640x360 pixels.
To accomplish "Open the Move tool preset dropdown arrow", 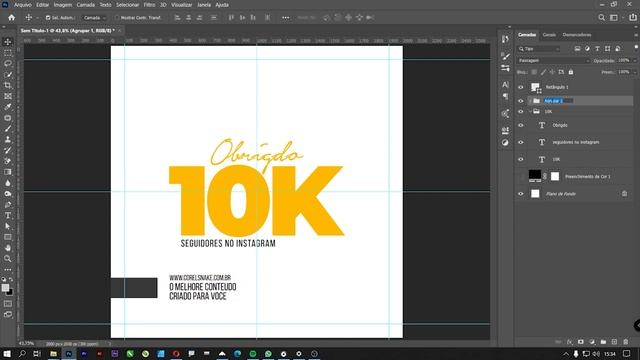I will tap(38, 18).
